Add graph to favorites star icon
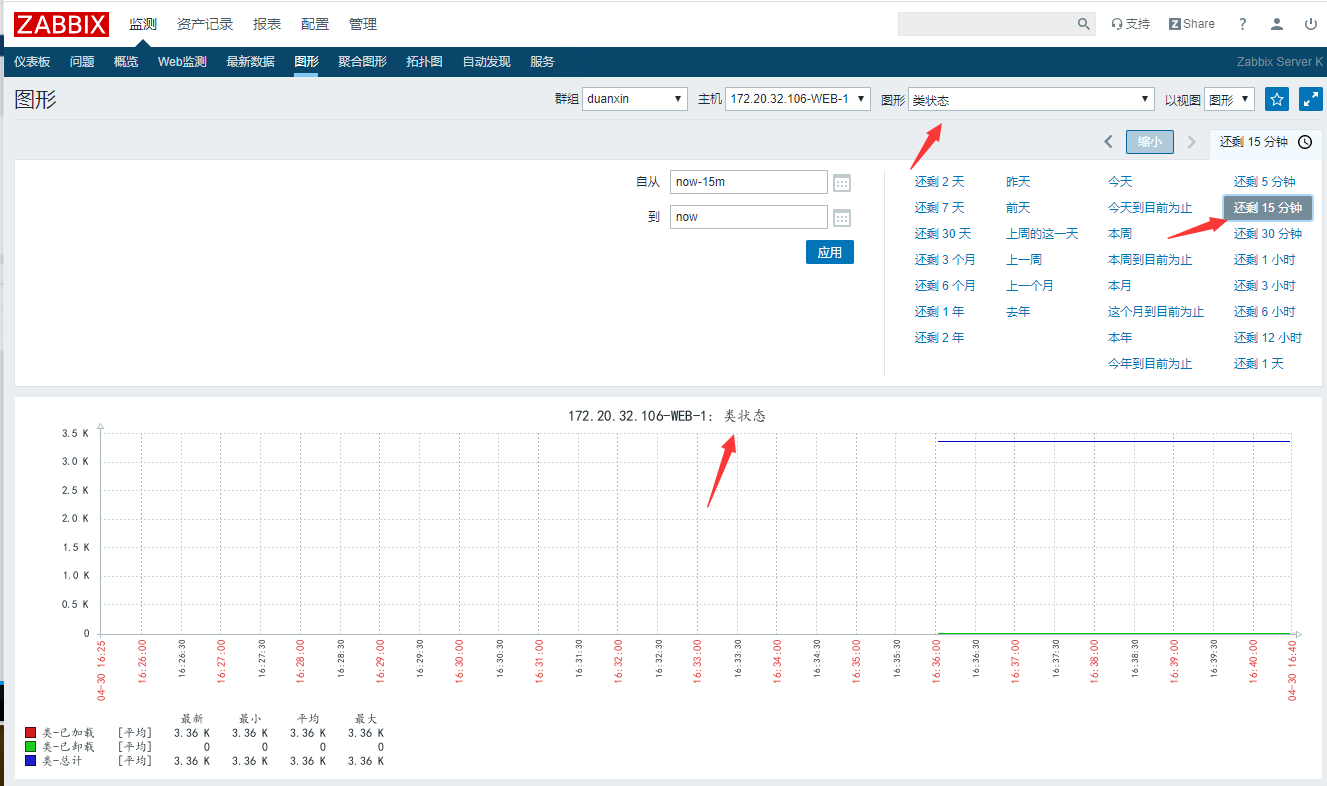The height and width of the screenshot is (786, 1327). [1276, 99]
